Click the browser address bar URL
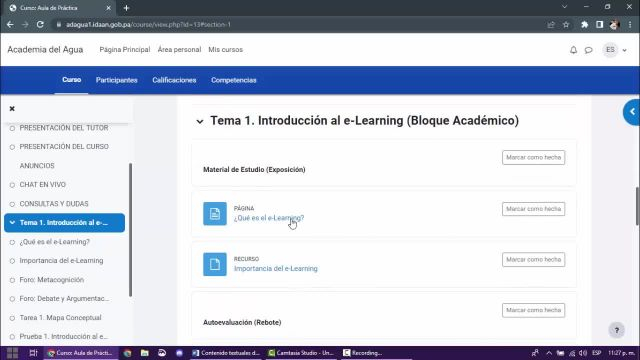This screenshot has height=360, width=640. pyautogui.click(x=148, y=24)
